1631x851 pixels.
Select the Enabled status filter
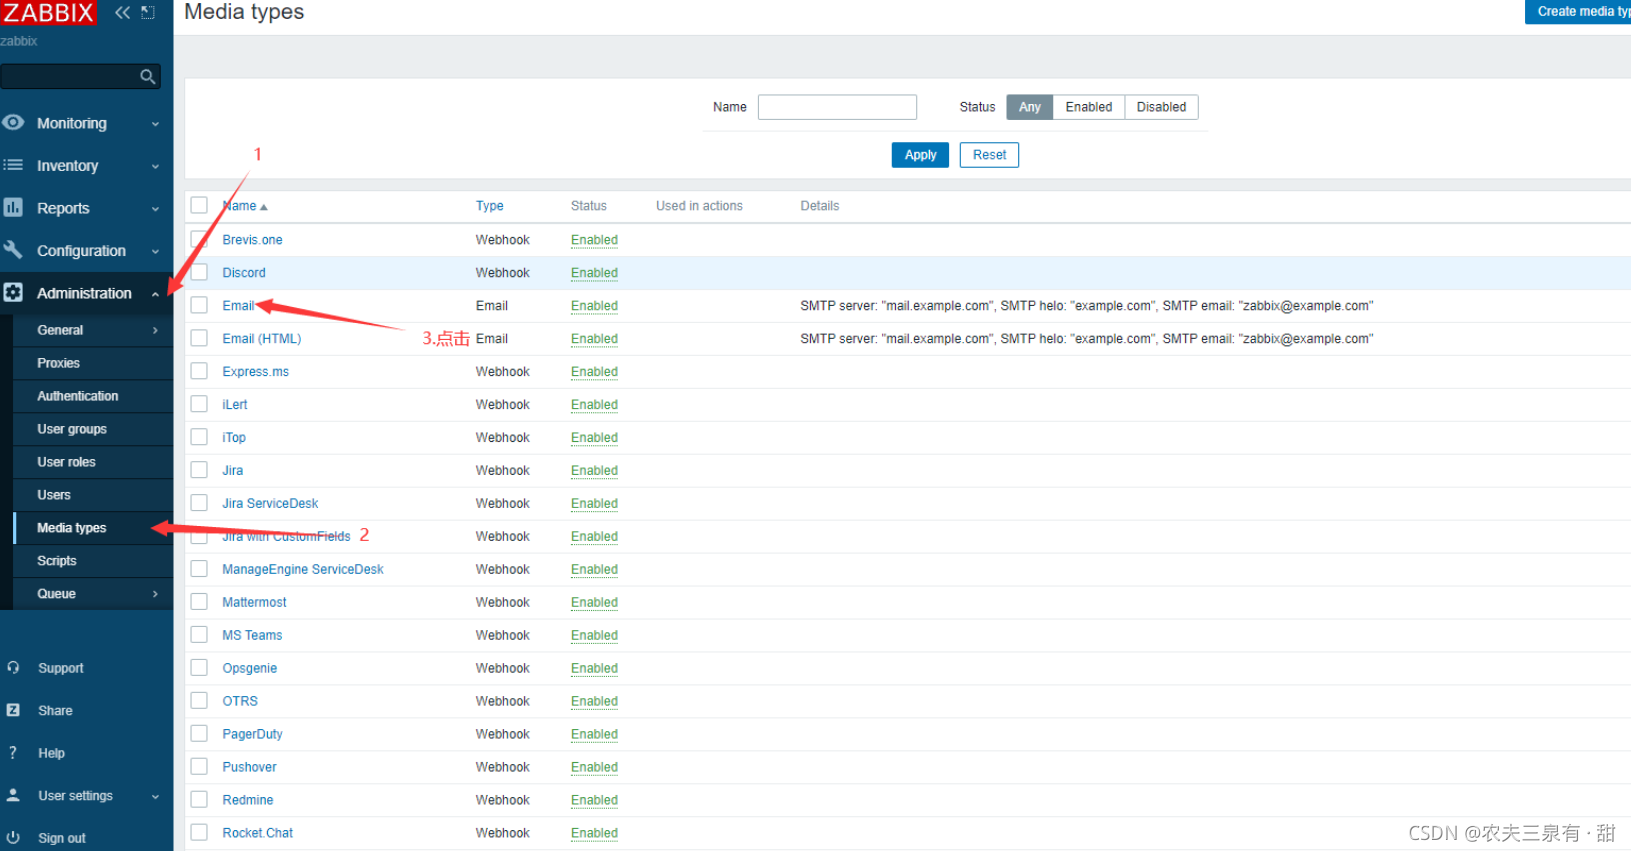point(1088,107)
